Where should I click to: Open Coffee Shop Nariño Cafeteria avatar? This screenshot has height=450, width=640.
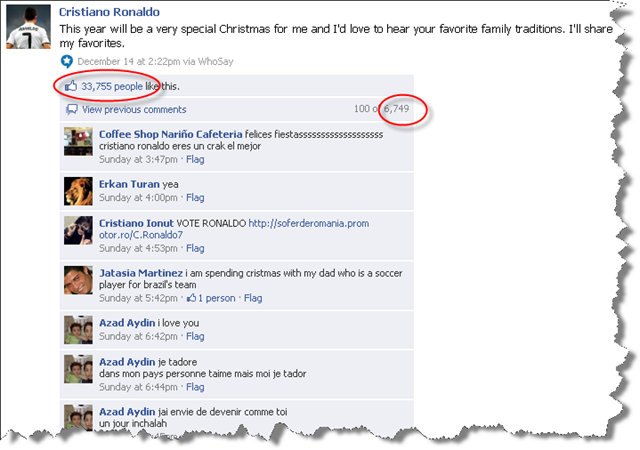78,141
